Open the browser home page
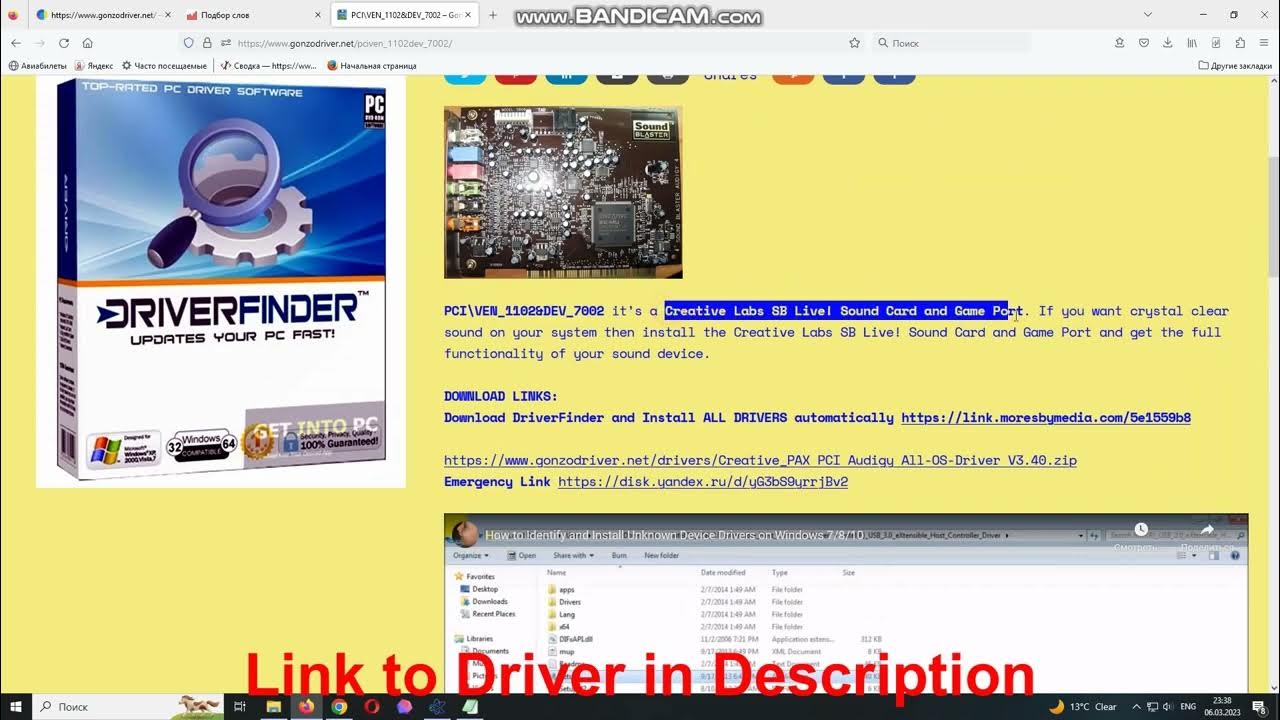The height and width of the screenshot is (720, 1280). click(x=88, y=43)
